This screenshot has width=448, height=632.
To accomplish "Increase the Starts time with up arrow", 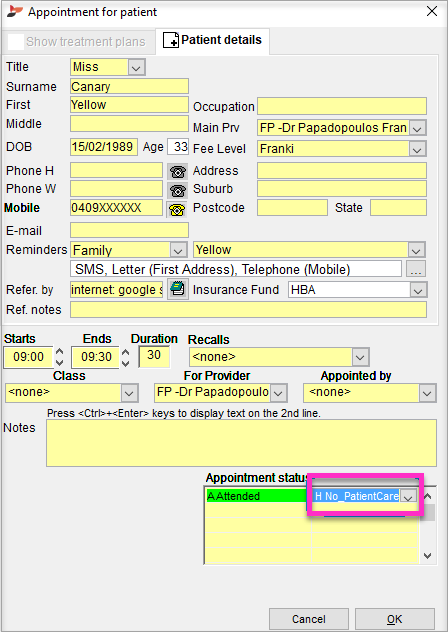I will (60, 352).
